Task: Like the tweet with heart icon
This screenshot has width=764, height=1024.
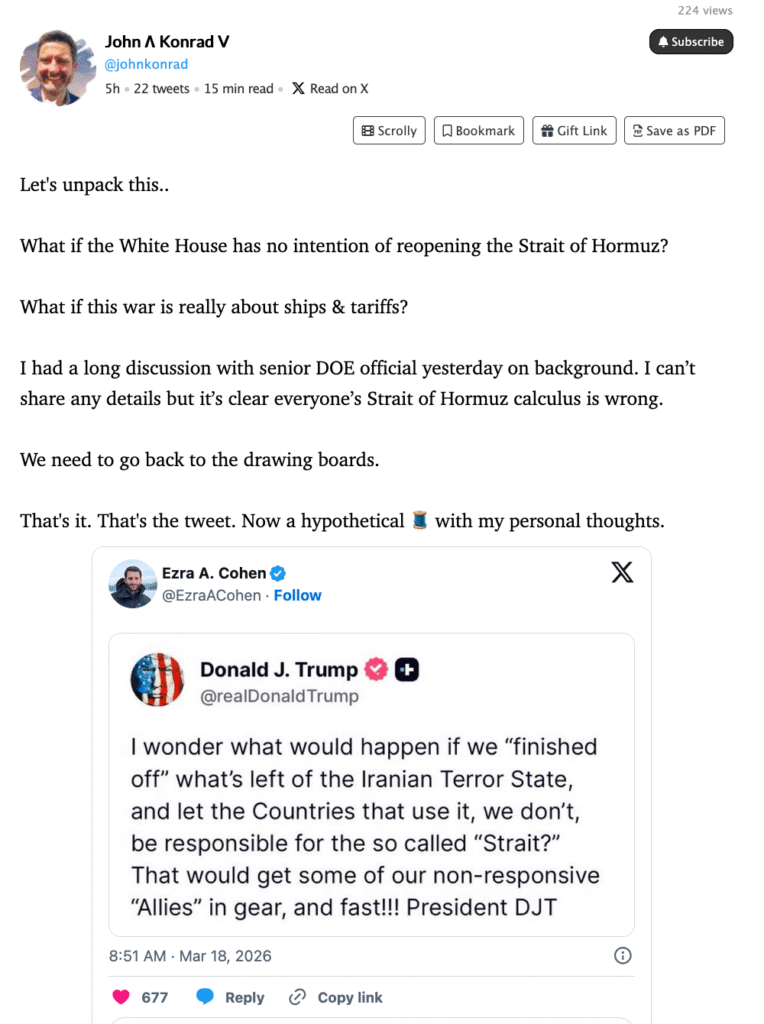Action: click(x=121, y=997)
